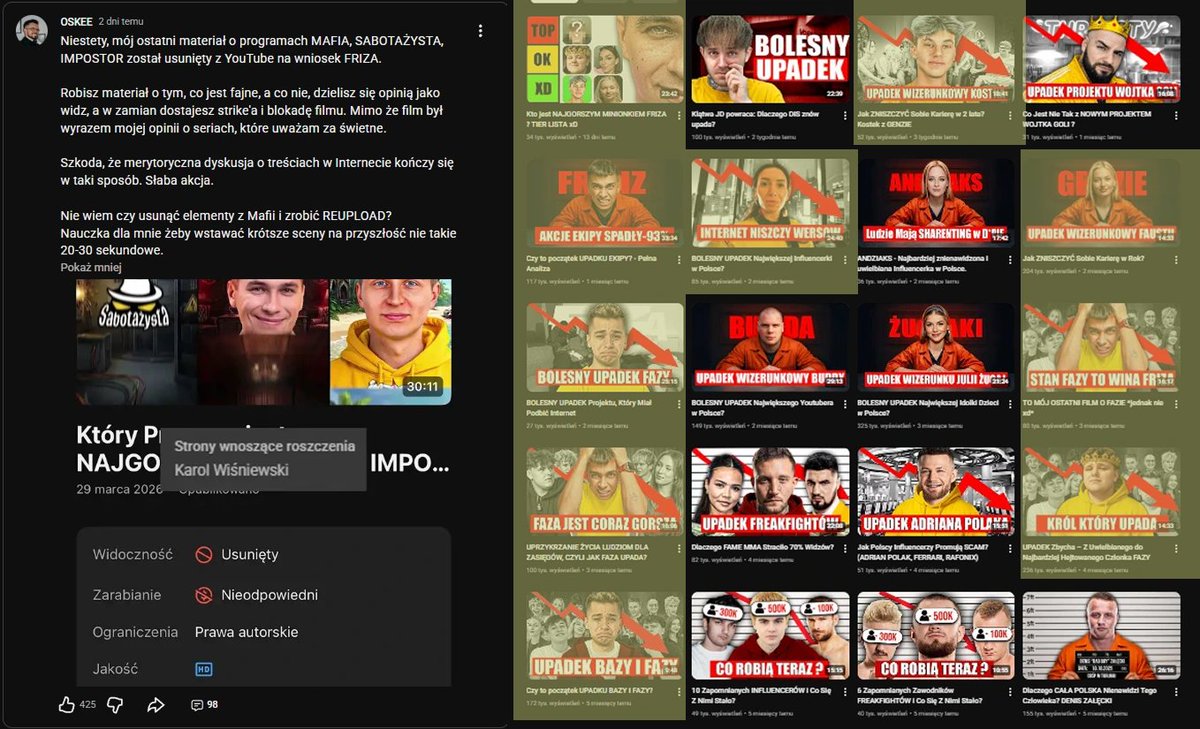Open 'UPADEK FREAKFIGHTÓW' thumbnail
Viewport: 1200px width, 729px height.
click(x=771, y=491)
